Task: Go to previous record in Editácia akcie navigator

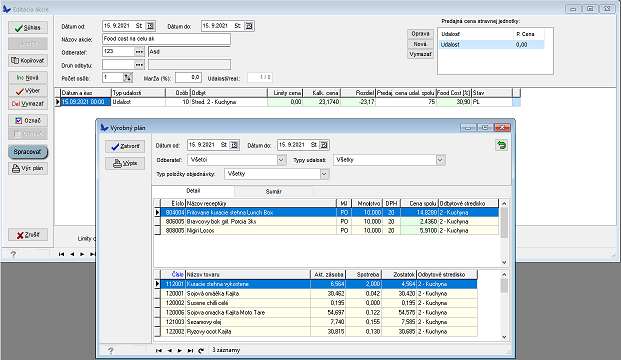Action: pos(72,254)
